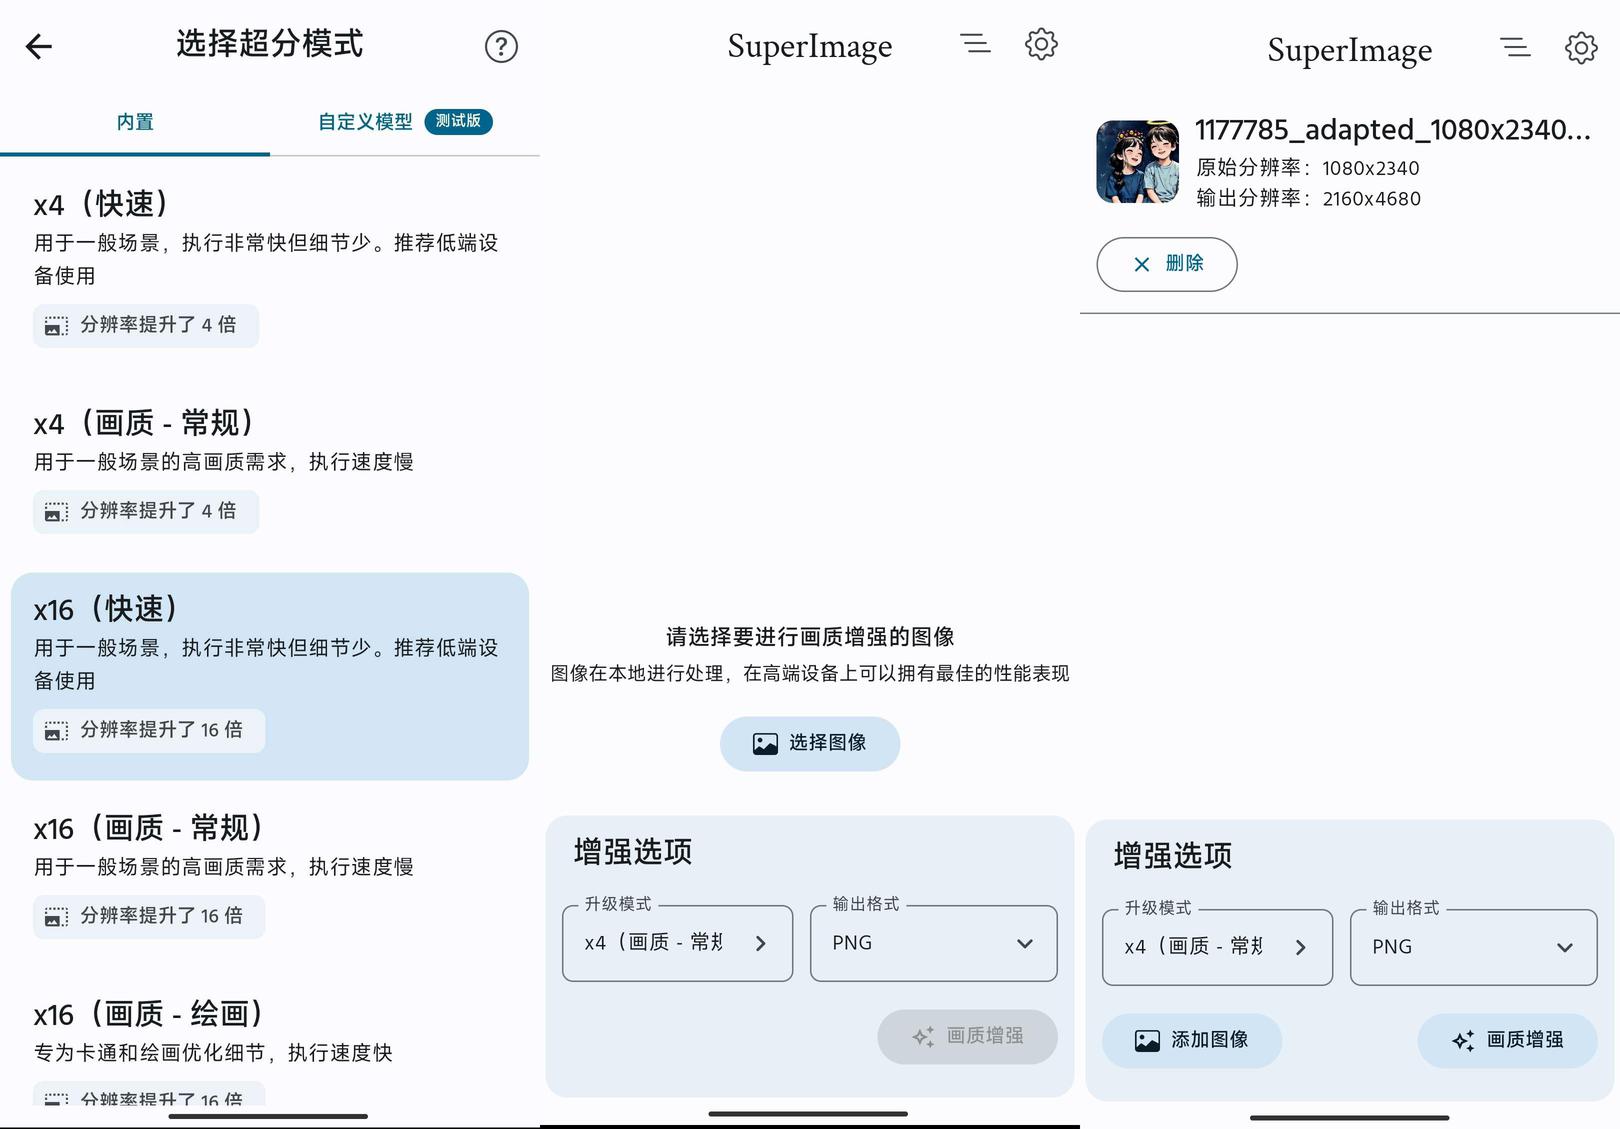Click the greyed-out 画质增强 button
Screen dimensions: 1620x1129
coord(967,1036)
